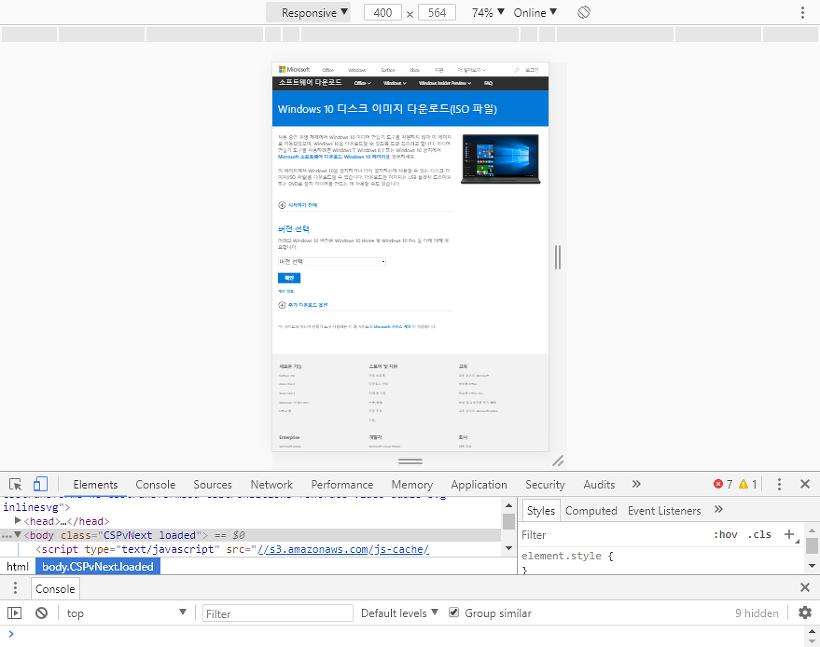
Task: Open the Default levels dropdown
Action: point(399,613)
